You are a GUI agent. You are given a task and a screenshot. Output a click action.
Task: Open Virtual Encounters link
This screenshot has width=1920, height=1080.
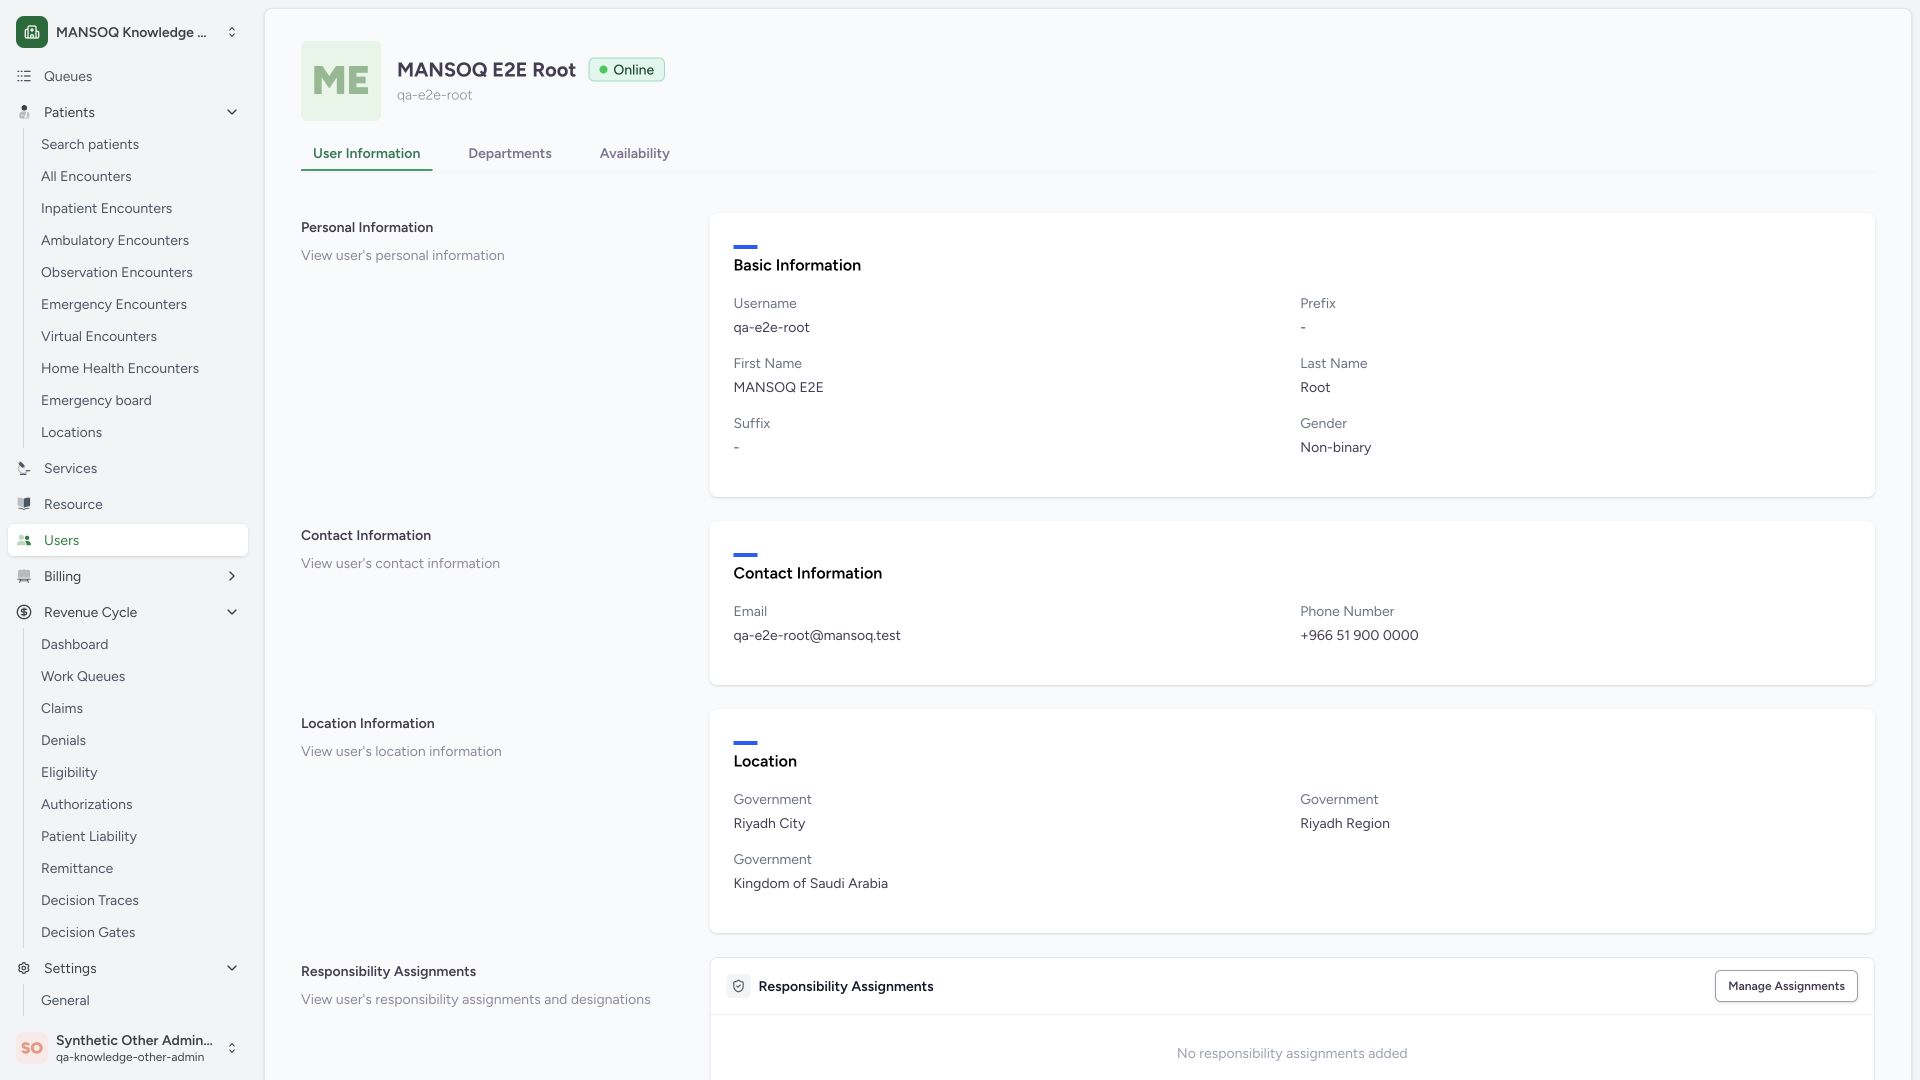tap(99, 336)
